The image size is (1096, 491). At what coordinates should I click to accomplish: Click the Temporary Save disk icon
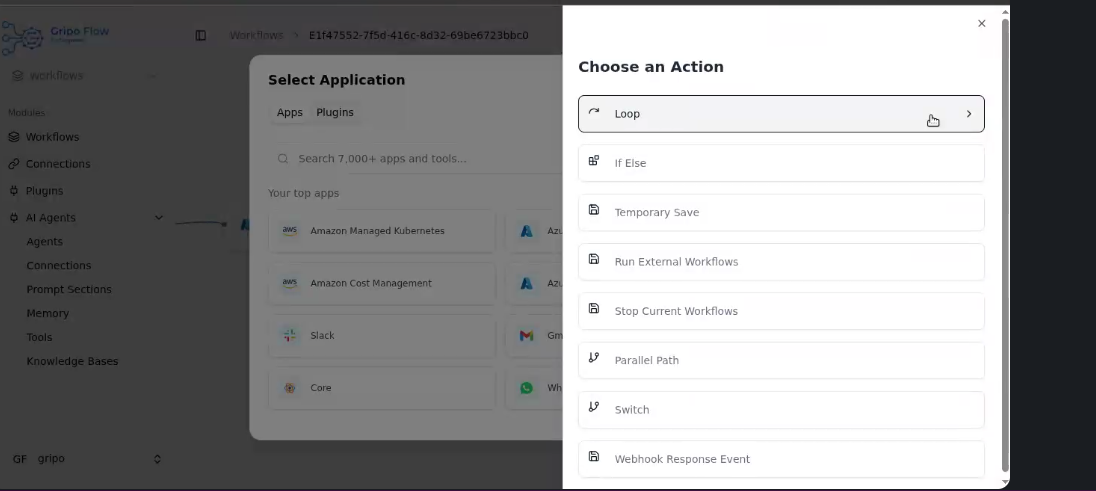[x=594, y=211]
